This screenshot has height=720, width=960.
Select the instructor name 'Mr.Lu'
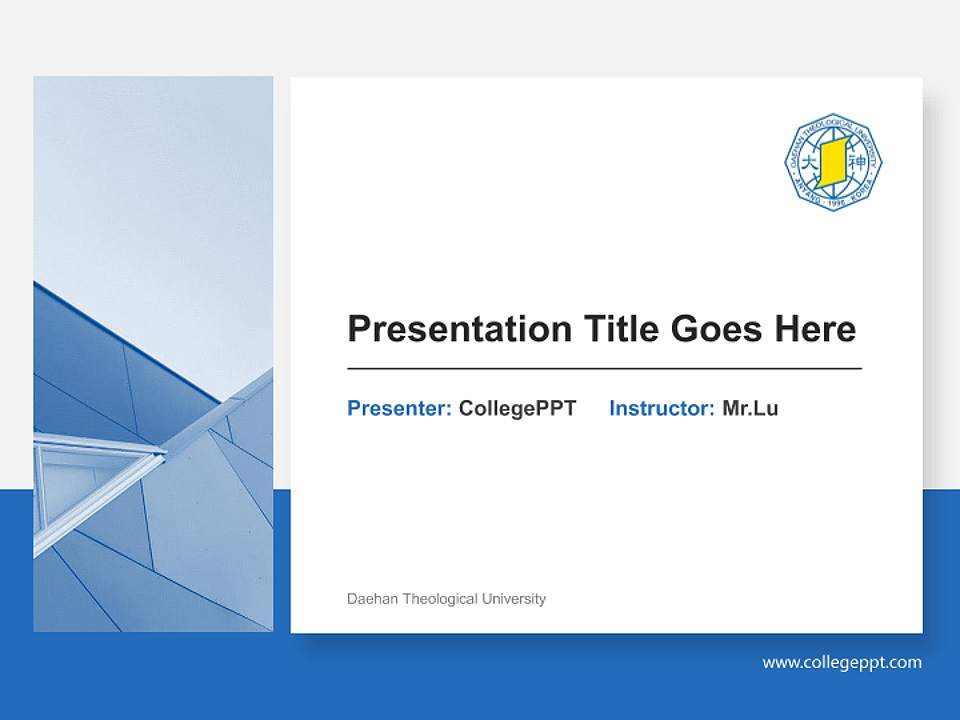point(750,408)
